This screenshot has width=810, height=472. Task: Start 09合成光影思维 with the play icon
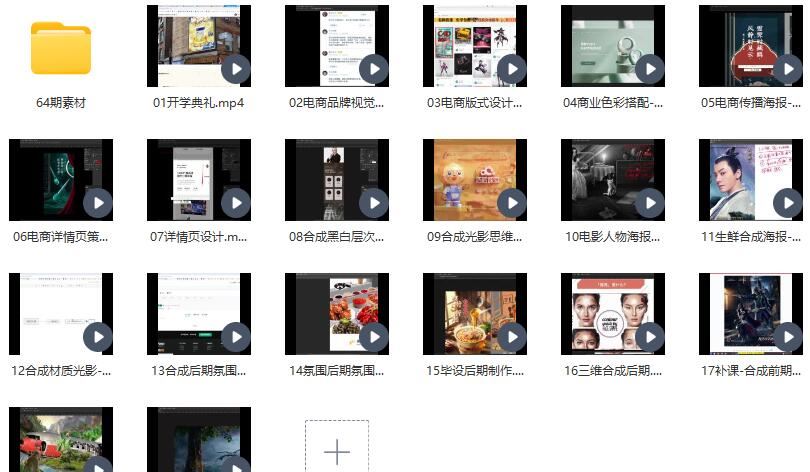[511, 203]
